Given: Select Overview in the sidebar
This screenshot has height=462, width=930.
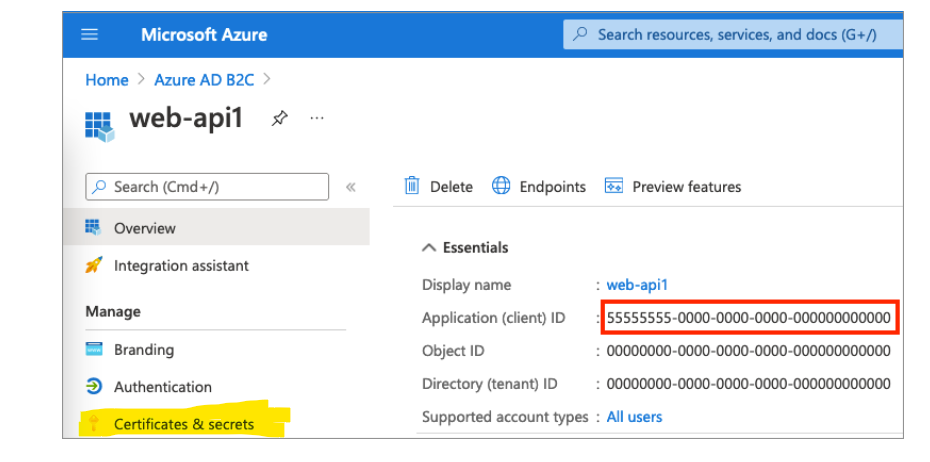Looking at the screenshot, I should [216, 228].
